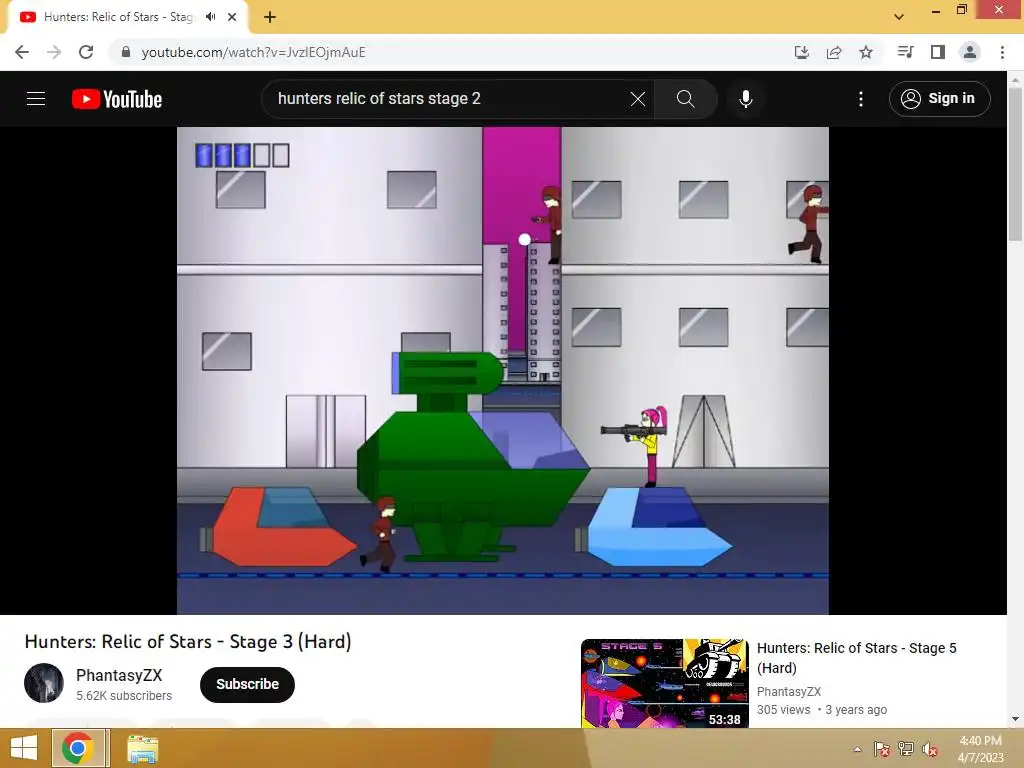Share this page using the share icon
This screenshot has width=1024, height=768.
[833, 52]
